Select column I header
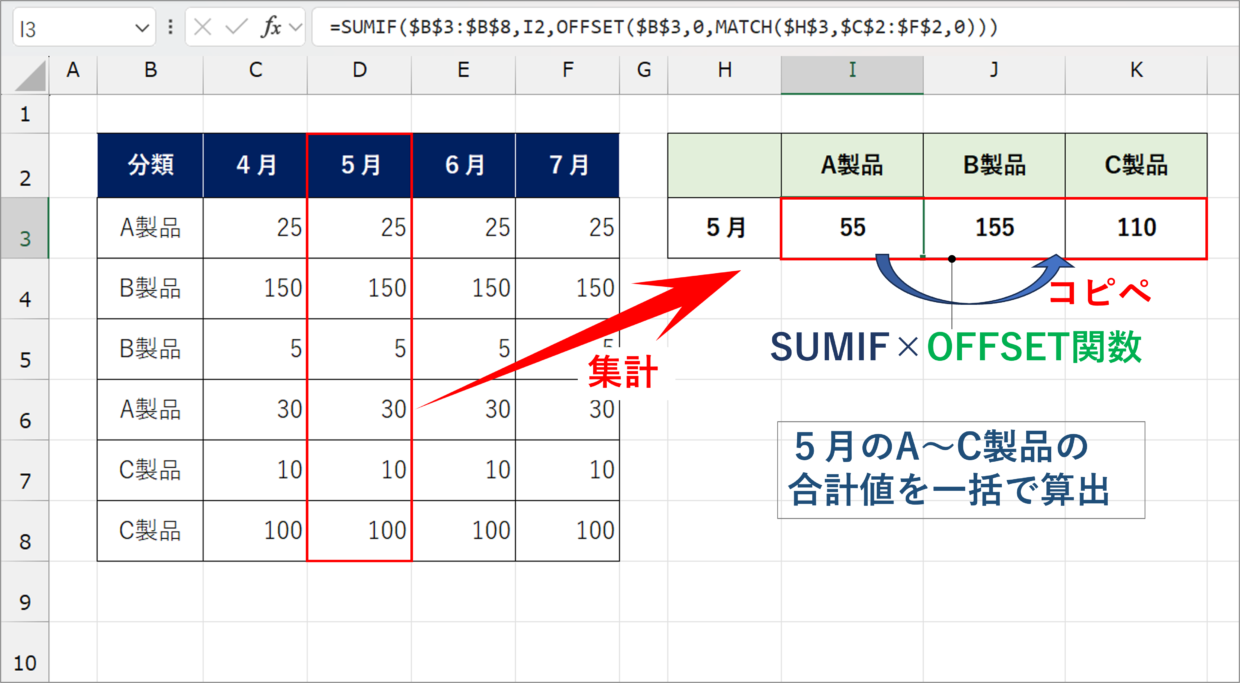1240x683 pixels. (852, 69)
